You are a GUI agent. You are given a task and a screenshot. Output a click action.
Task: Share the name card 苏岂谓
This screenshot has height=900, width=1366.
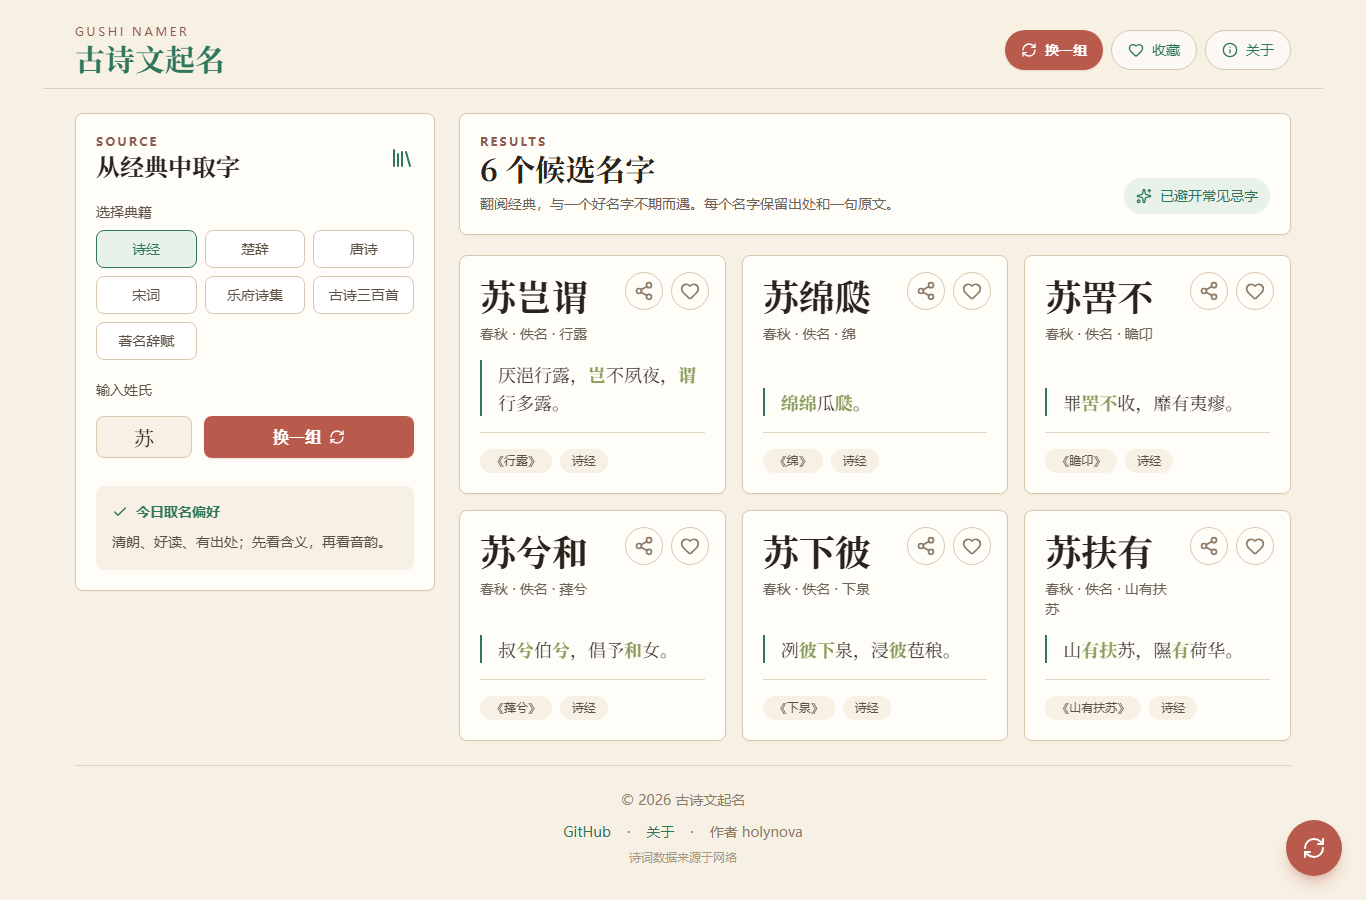644,291
